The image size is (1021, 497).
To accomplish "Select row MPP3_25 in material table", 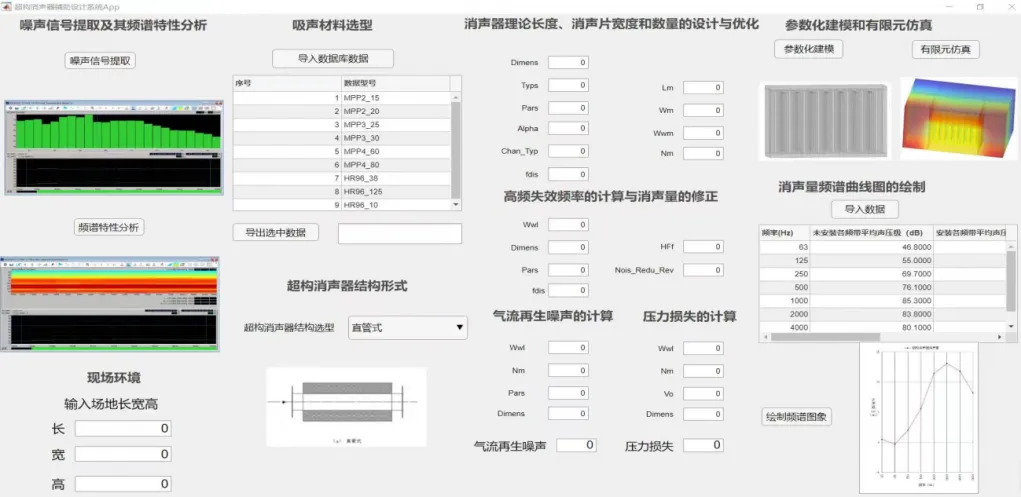I will click(342, 124).
